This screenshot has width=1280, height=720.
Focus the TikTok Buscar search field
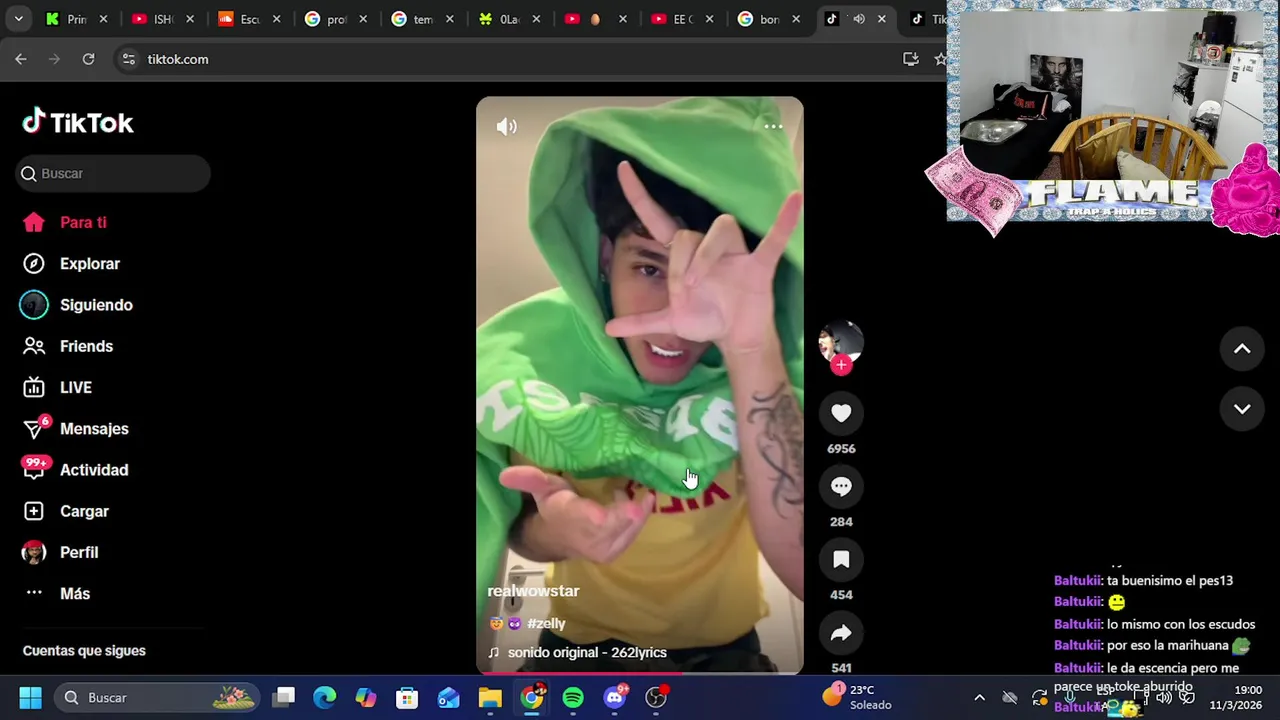113,173
